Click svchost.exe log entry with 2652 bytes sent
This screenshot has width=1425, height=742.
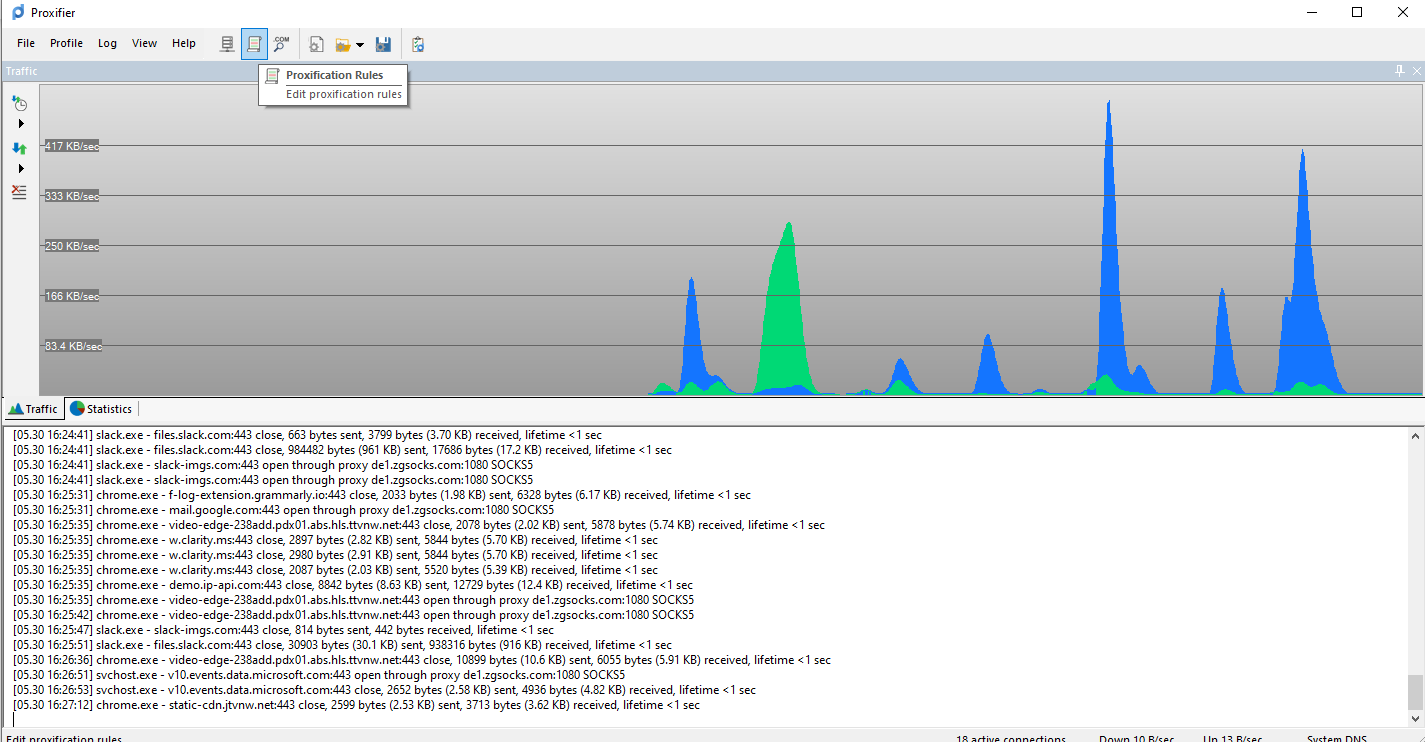[384, 690]
